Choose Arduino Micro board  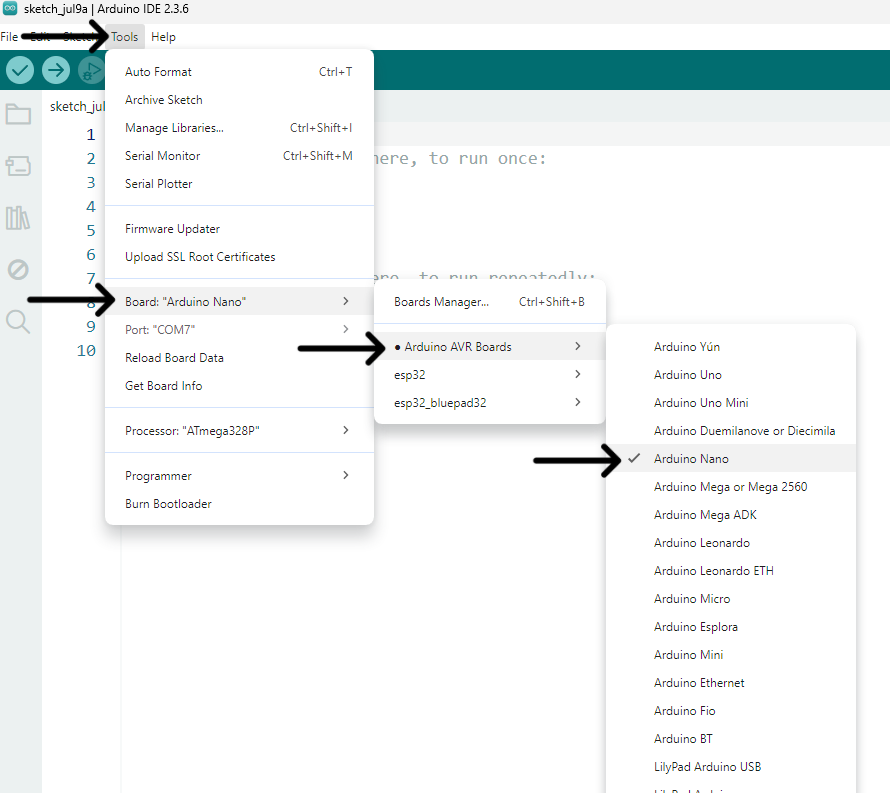point(731,599)
